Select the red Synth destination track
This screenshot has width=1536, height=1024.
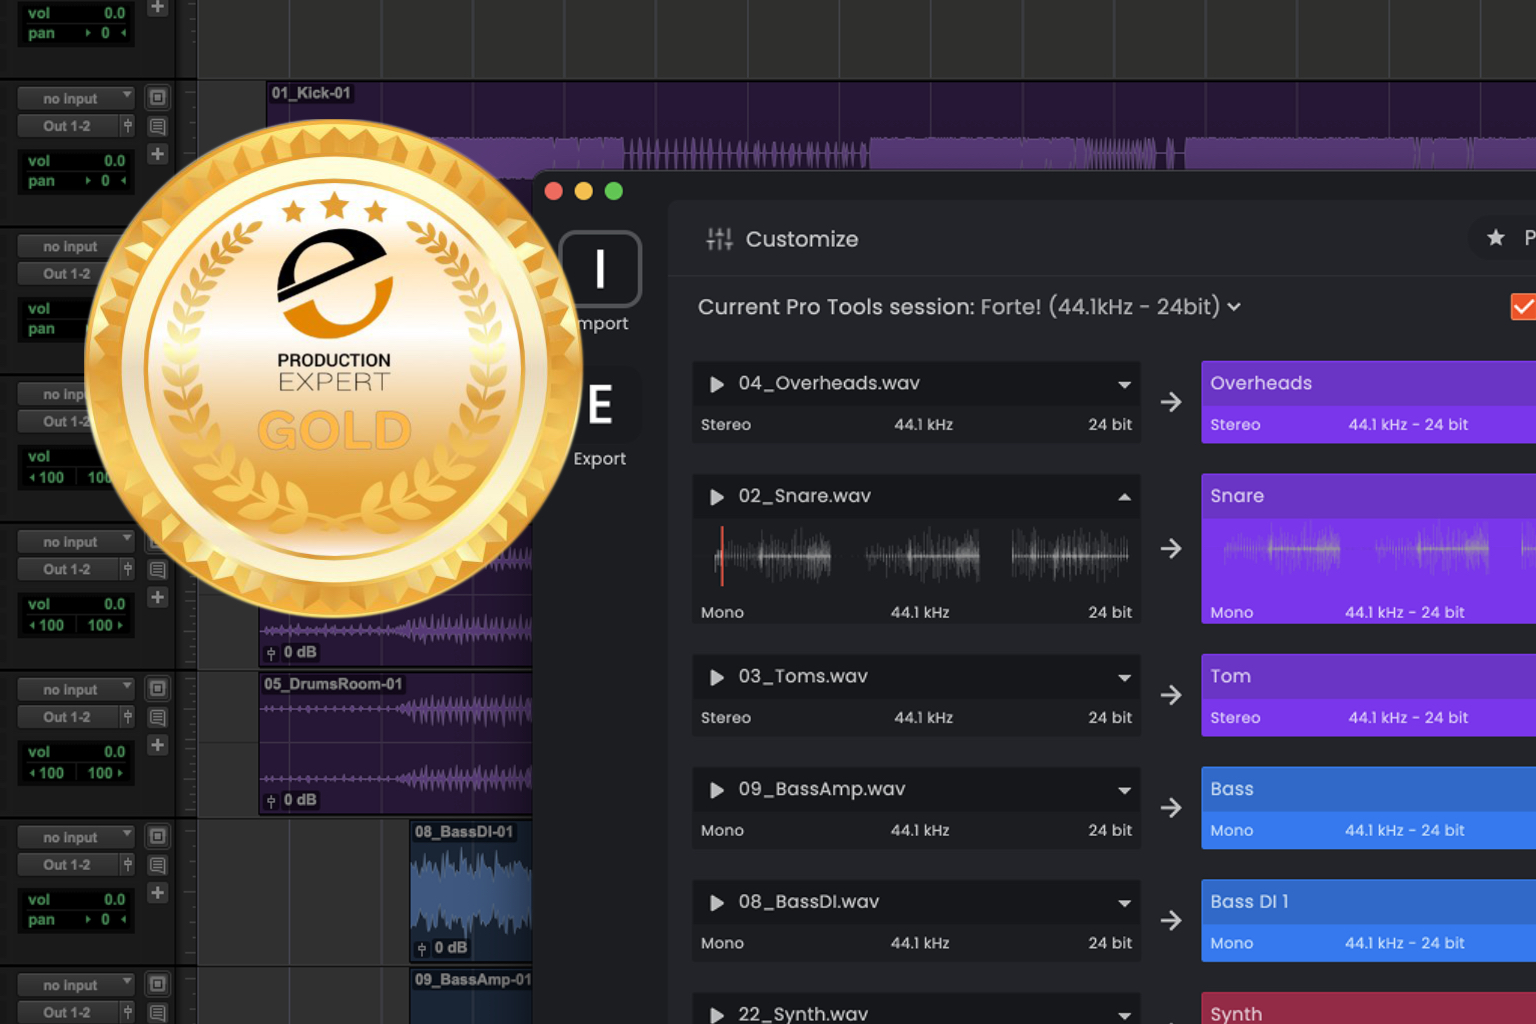(1368, 1008)
